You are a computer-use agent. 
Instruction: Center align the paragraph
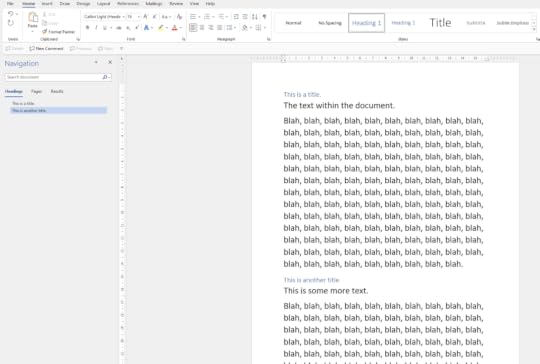click(202, 28)
